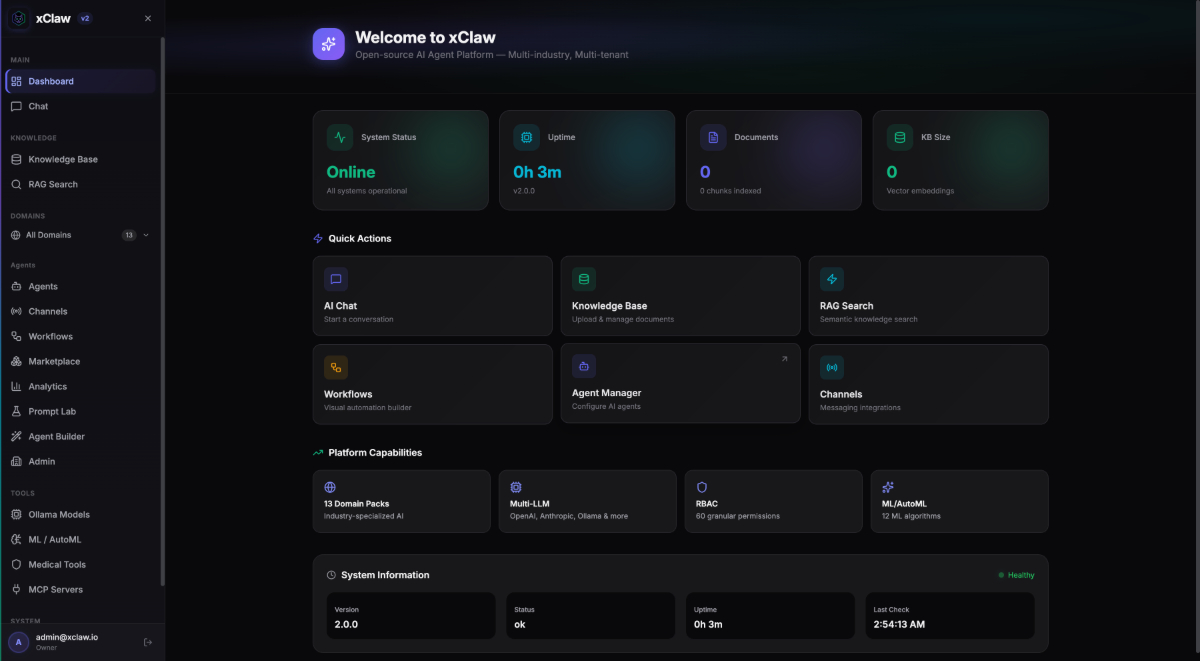Click the KB Size database icon
Image resolution: width=1200 pixels, height=661 pixels.
(x=900, y=137)
